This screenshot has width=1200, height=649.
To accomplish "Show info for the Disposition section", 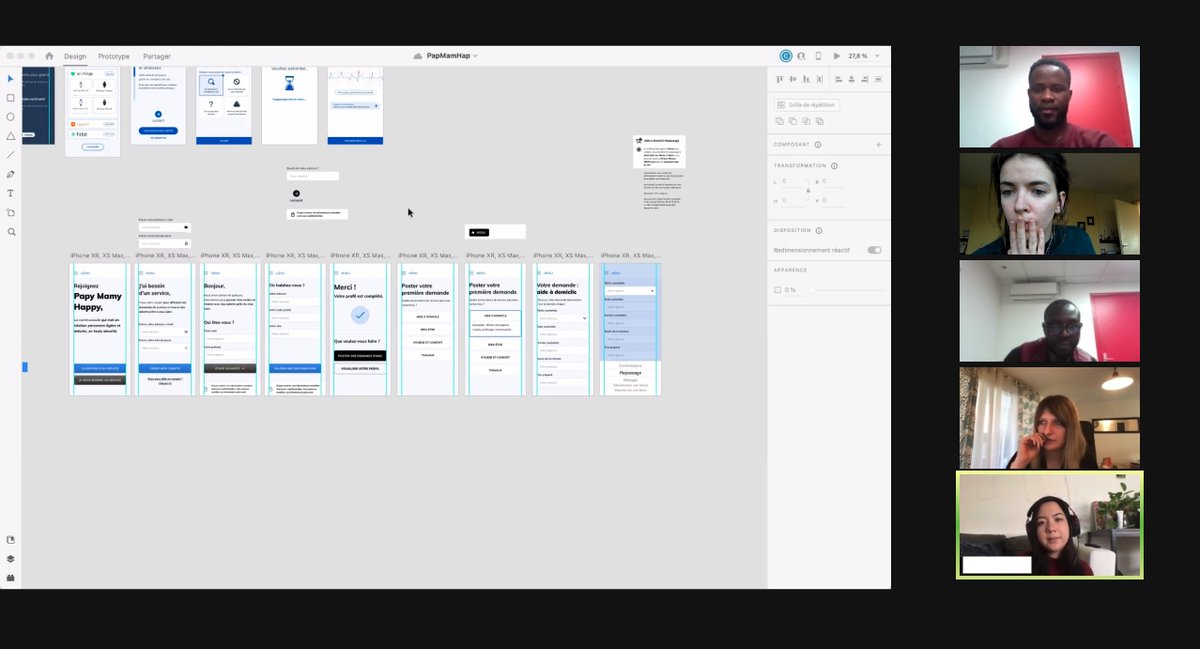I will tap(821, 230).
